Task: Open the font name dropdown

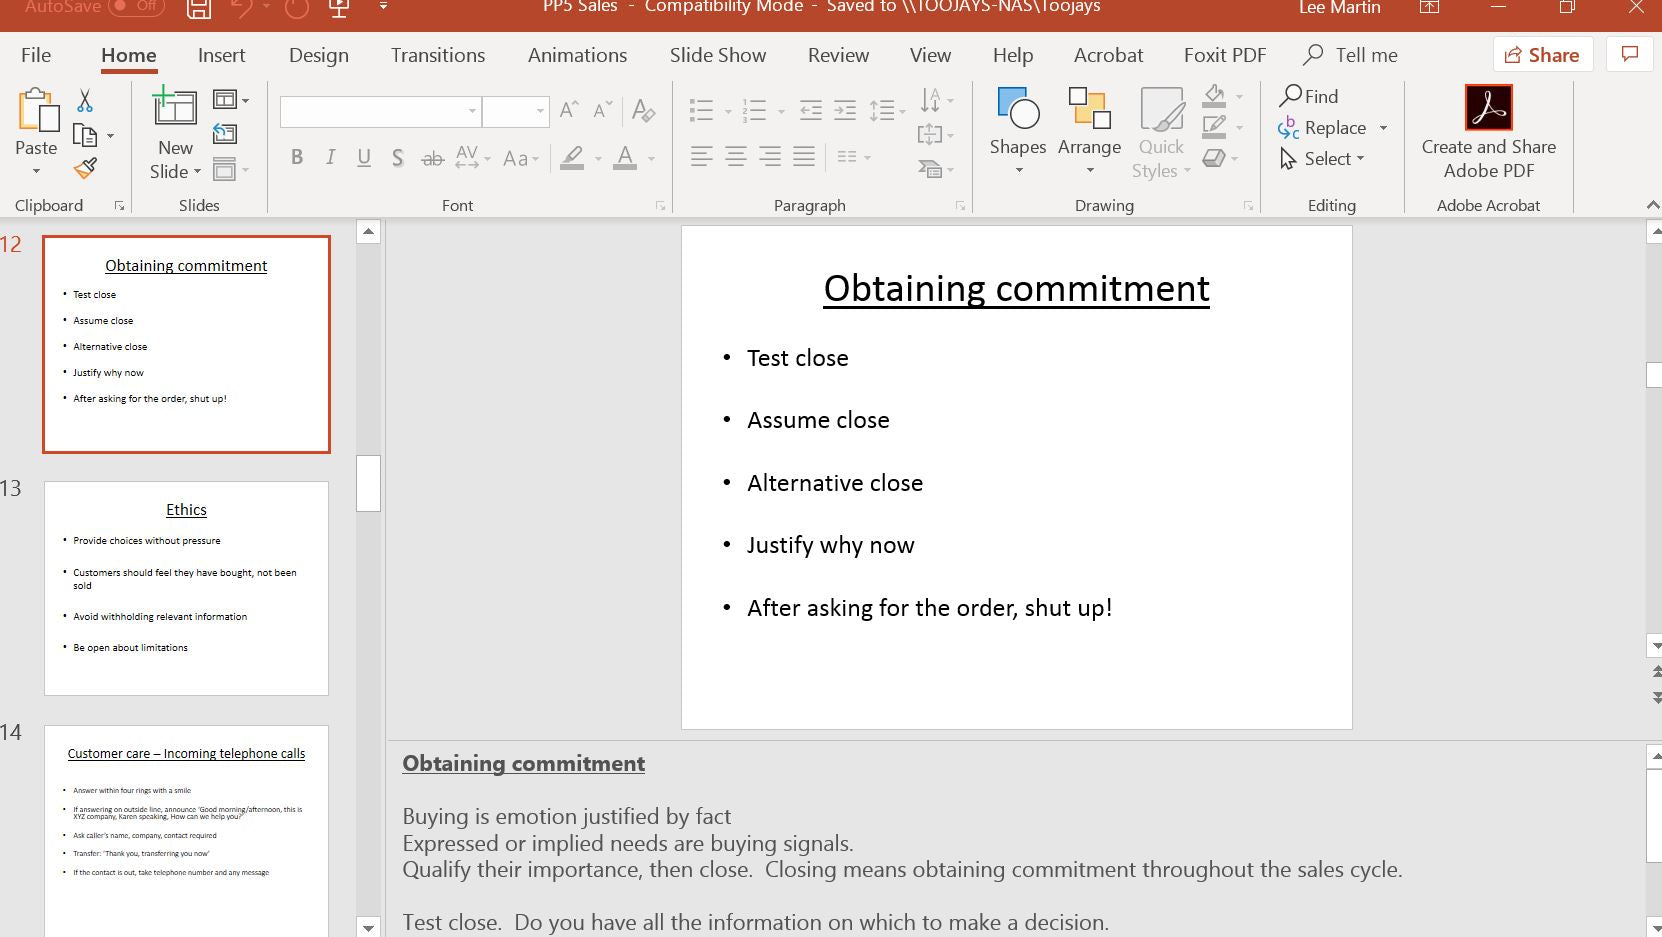Action: (x=472, y=111)
